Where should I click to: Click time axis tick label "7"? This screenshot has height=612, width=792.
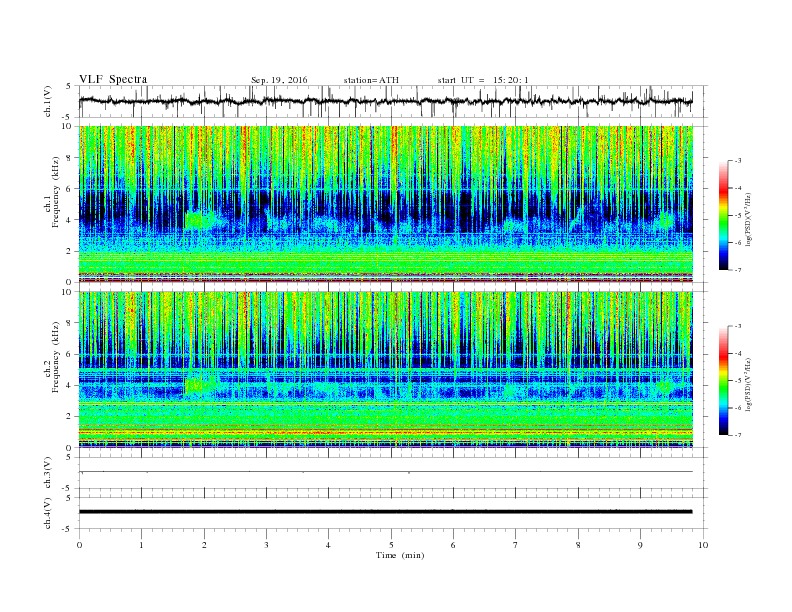click(516, 545)
